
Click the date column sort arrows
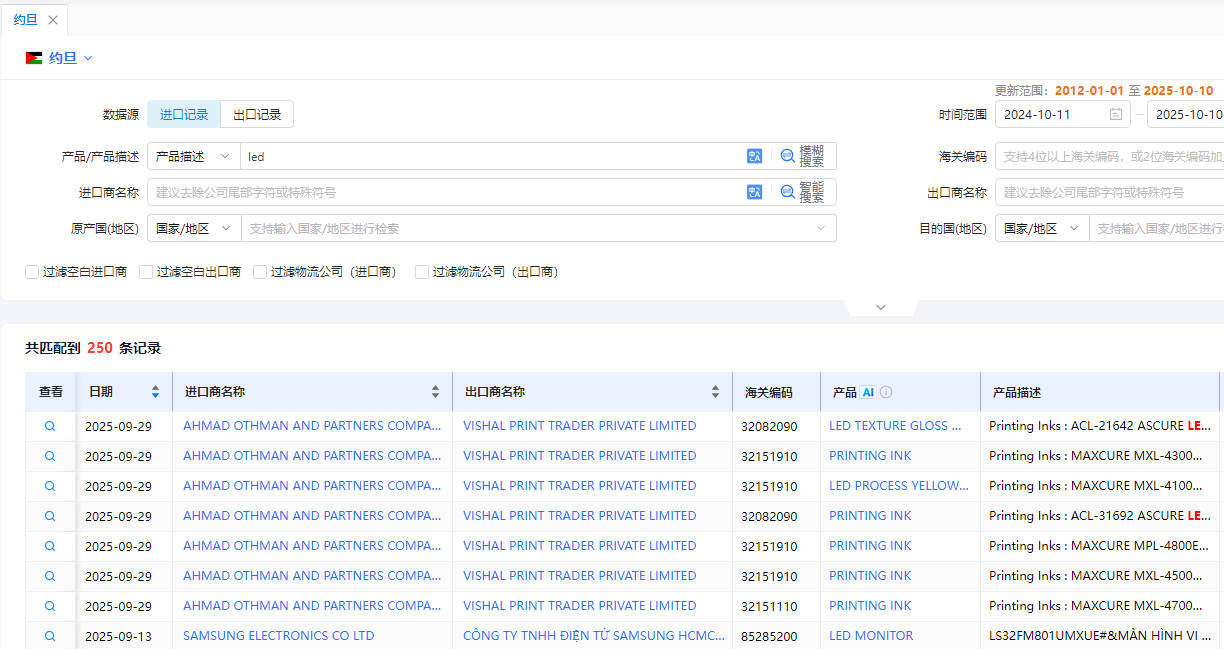coord(155,392)
